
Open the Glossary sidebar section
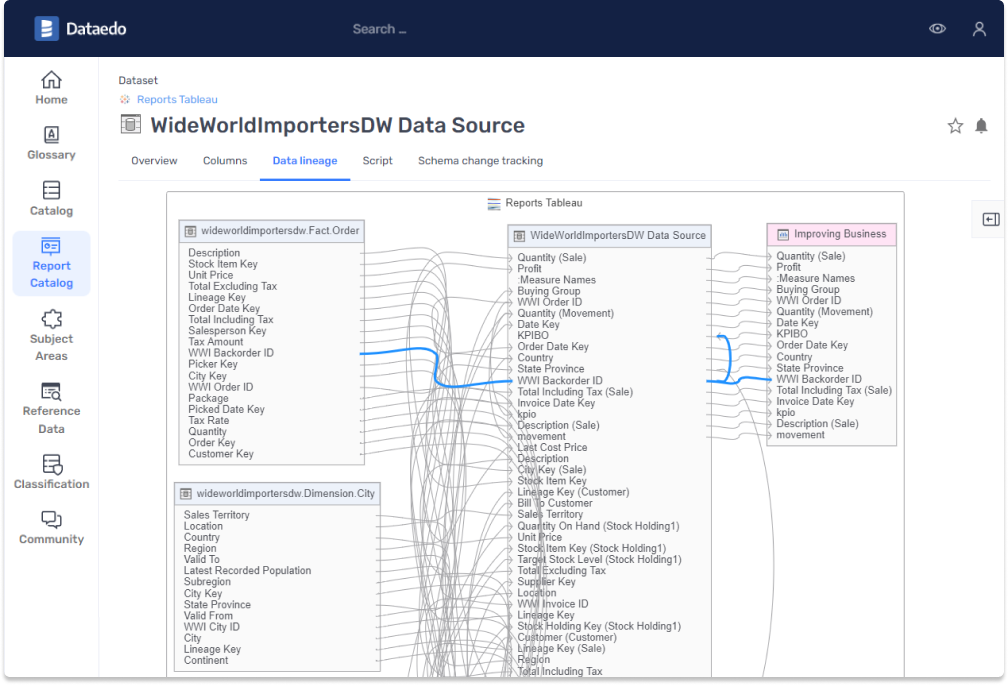tap(51, 143)
